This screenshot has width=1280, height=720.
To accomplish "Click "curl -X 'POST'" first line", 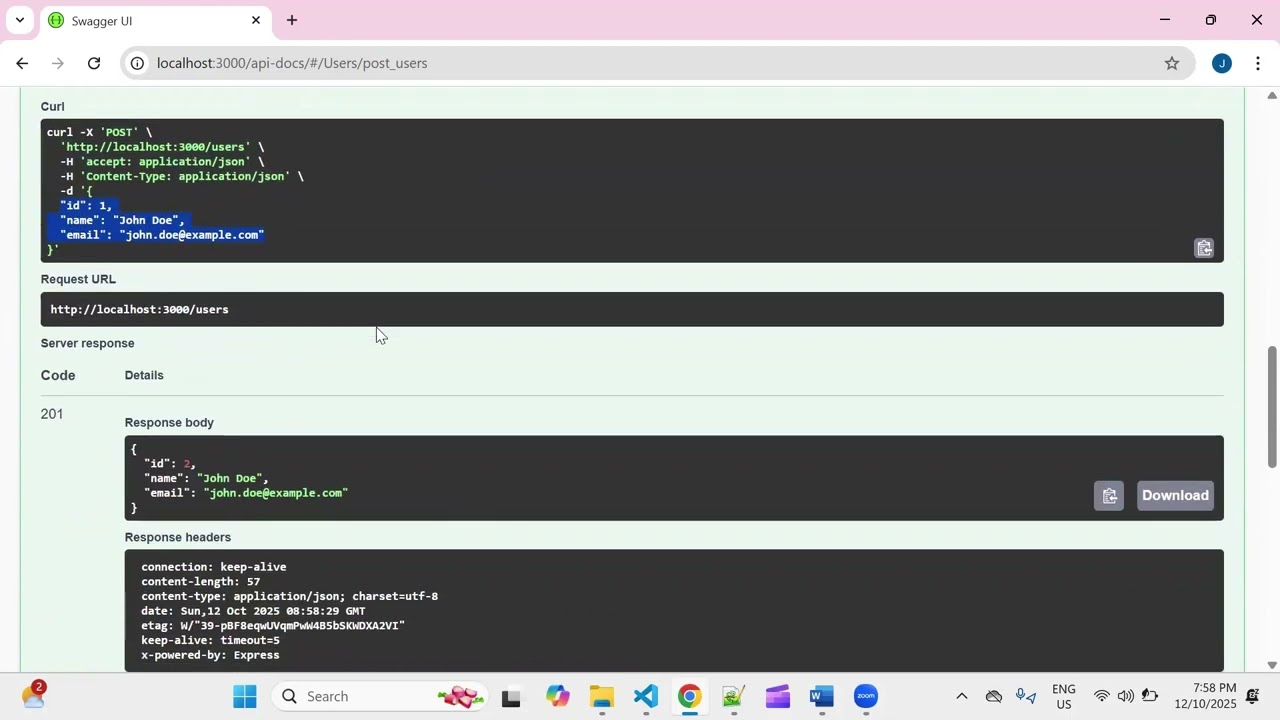I will pos(99,132).
